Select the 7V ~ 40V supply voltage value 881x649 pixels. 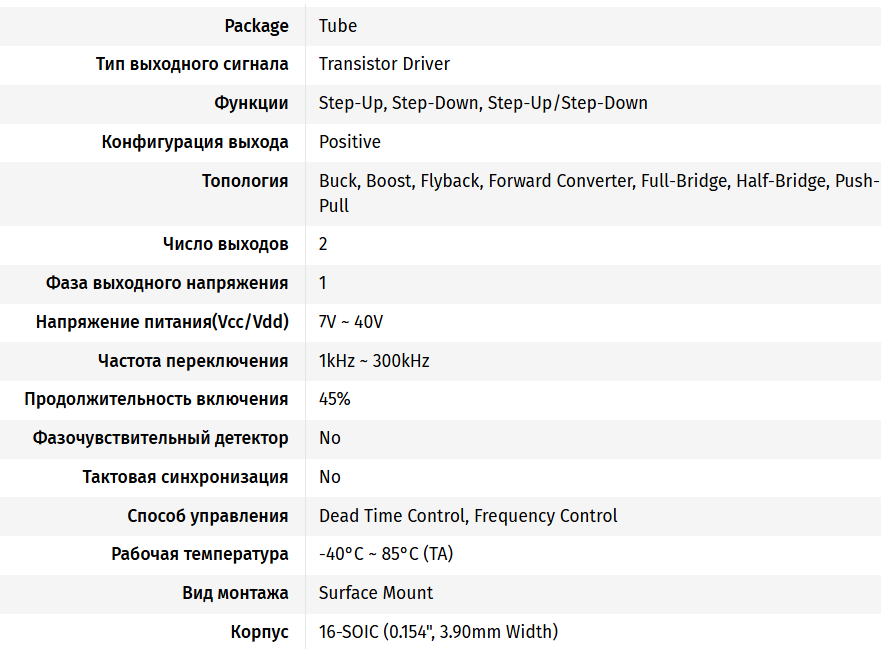(351, 322)
